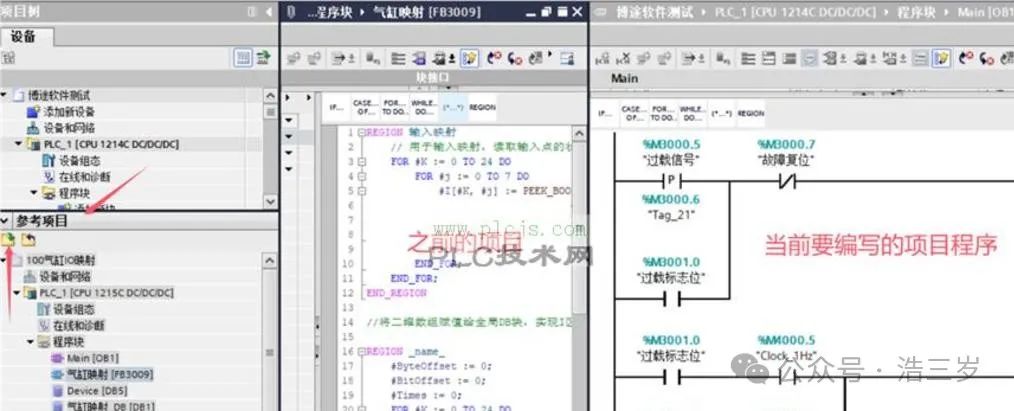Click the Main block title label

point(624,78)
